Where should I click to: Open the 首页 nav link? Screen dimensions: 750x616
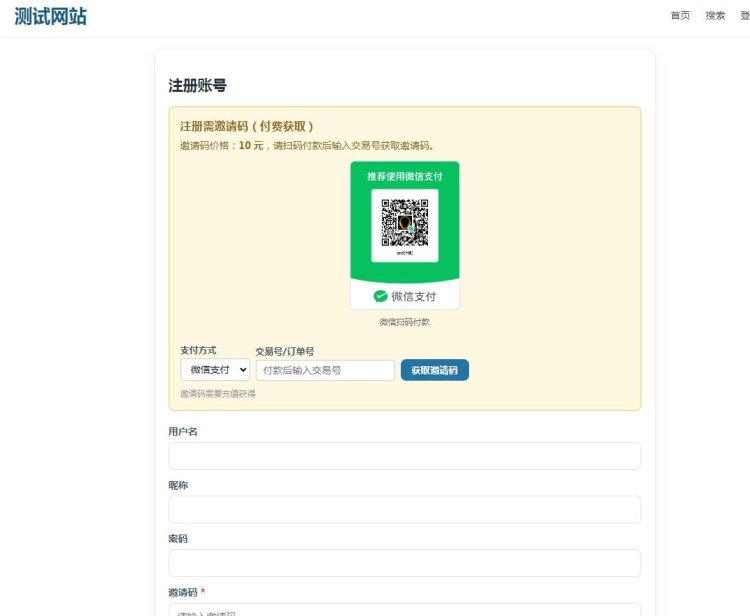click(x=680, y=16)
